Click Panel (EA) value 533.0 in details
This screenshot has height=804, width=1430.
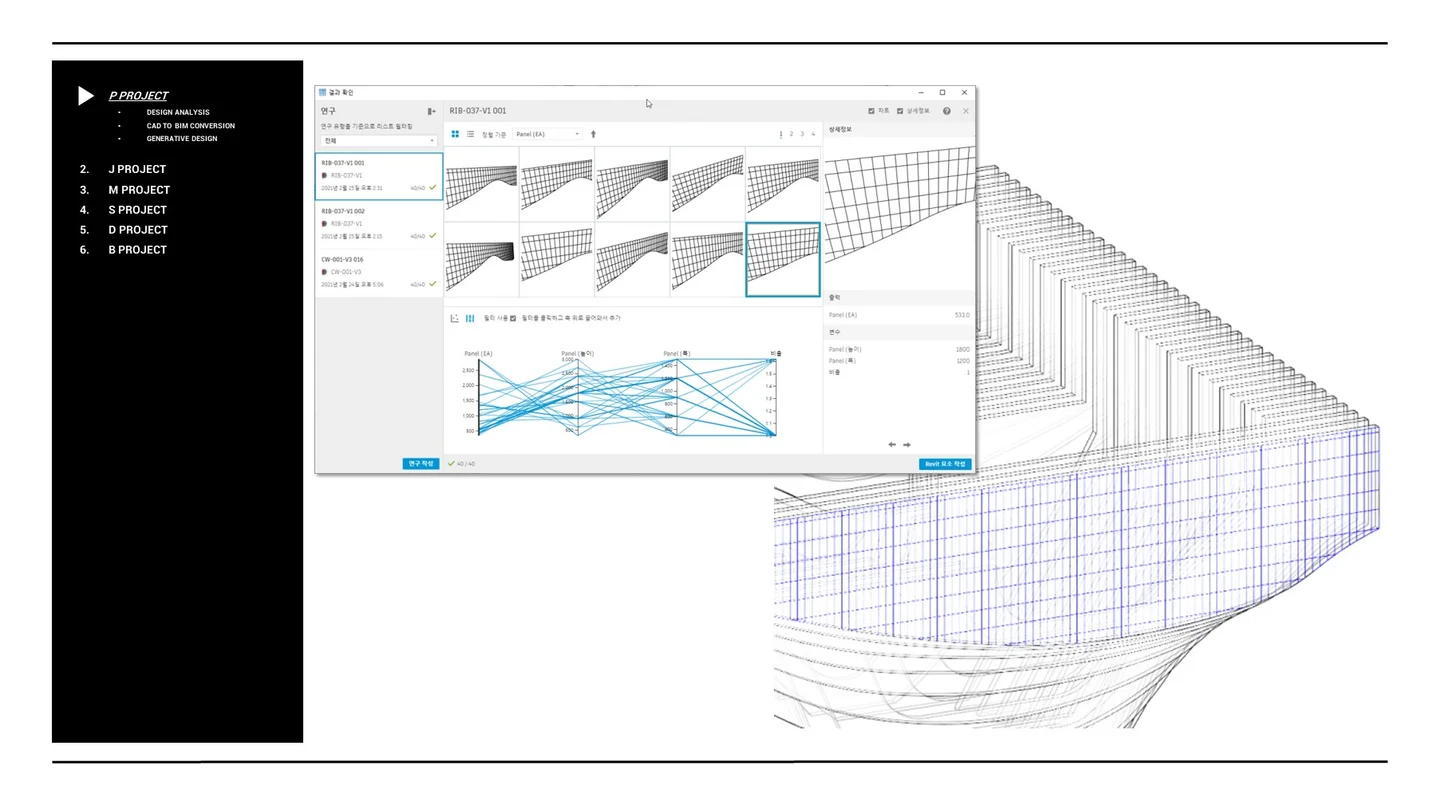coord(962,315)
